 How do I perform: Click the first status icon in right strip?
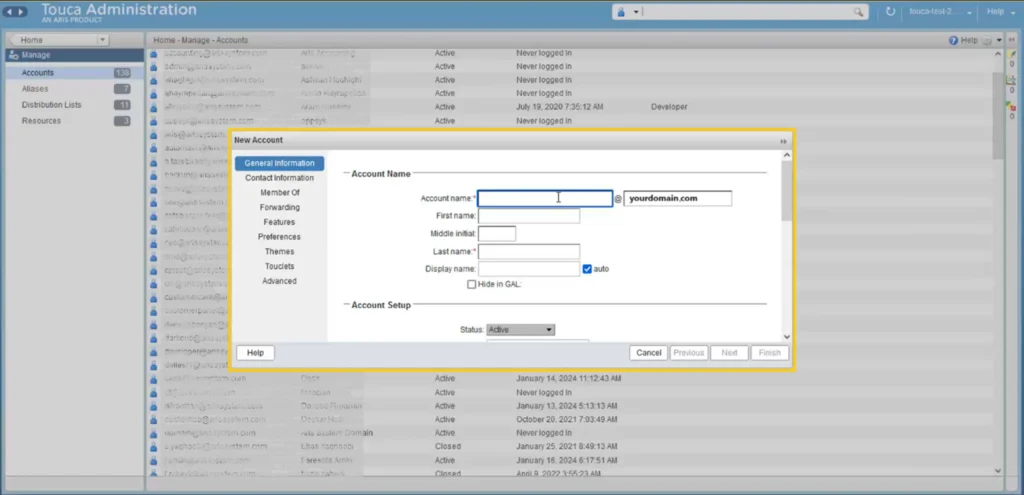point(1012,57)
